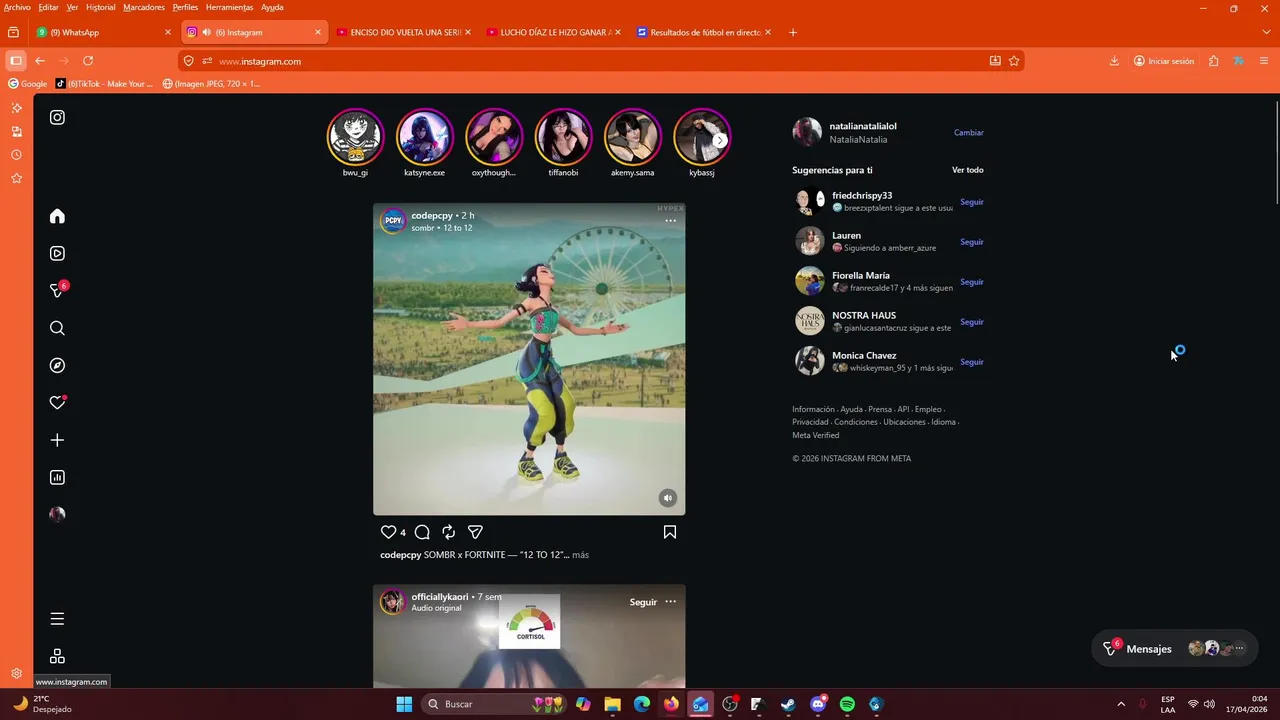Open options menu of codepcpy post
This screenshot has height=720, width=1280.
click(670, 221)
